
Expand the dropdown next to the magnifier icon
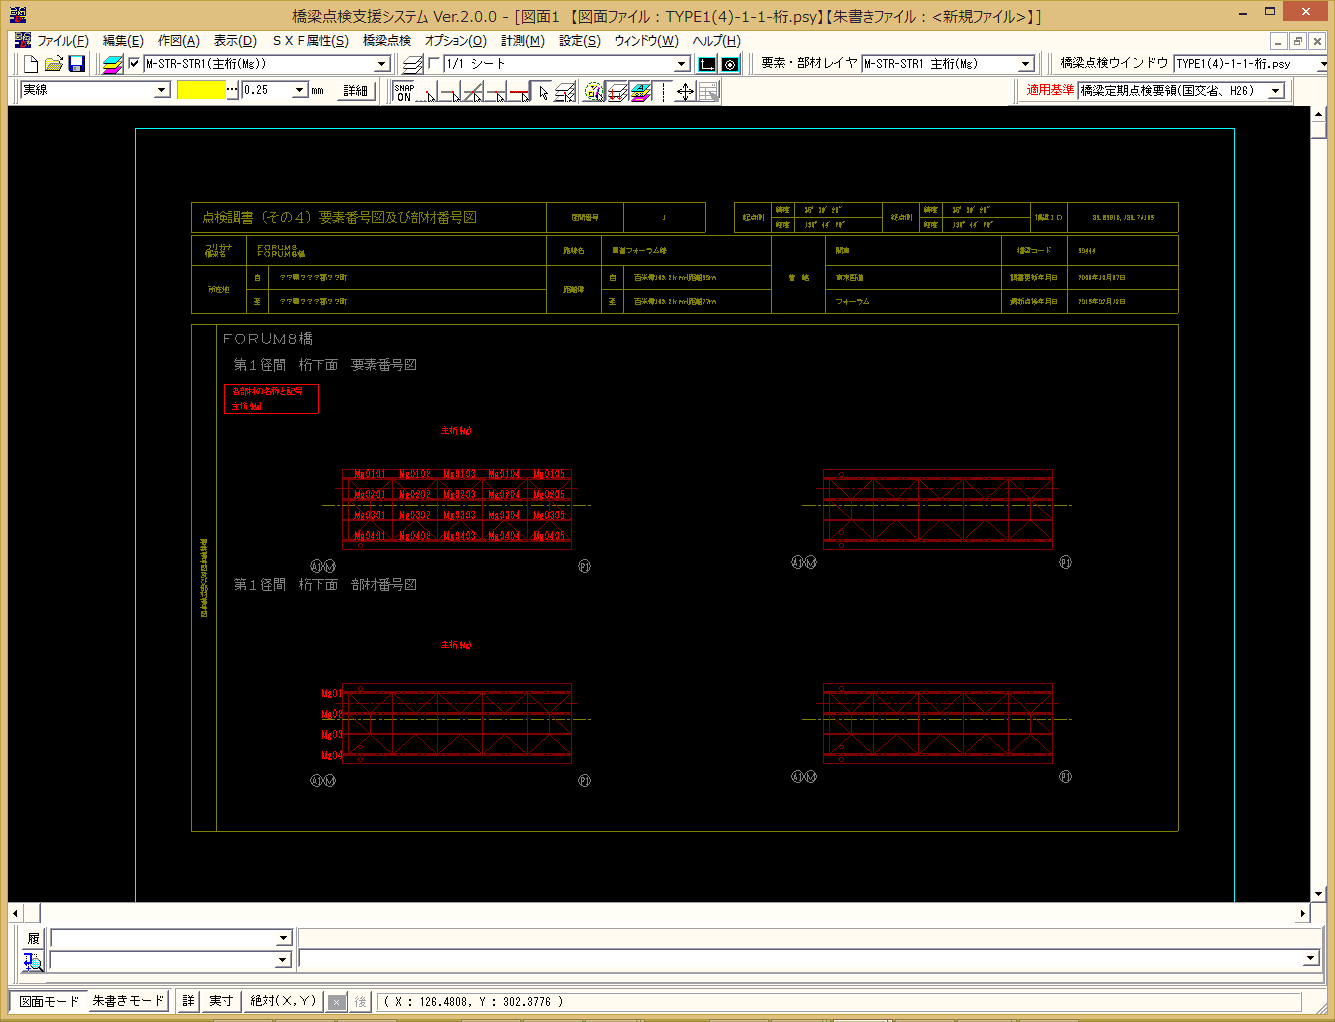283,960
